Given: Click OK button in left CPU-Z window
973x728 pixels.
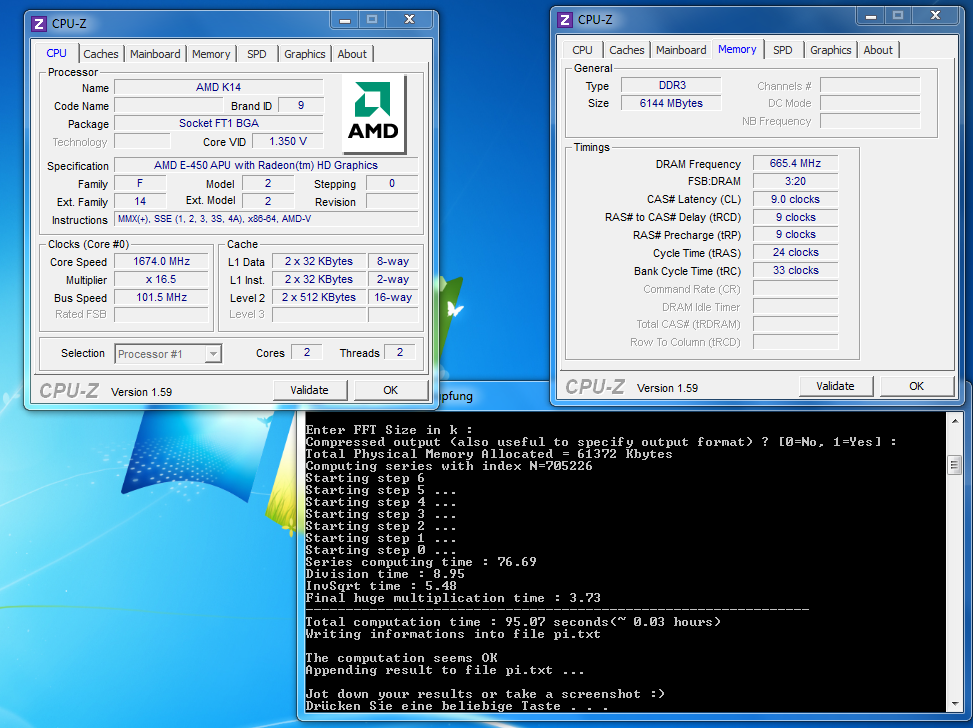Looking at the screenshot, I should (x=391, y=390).
